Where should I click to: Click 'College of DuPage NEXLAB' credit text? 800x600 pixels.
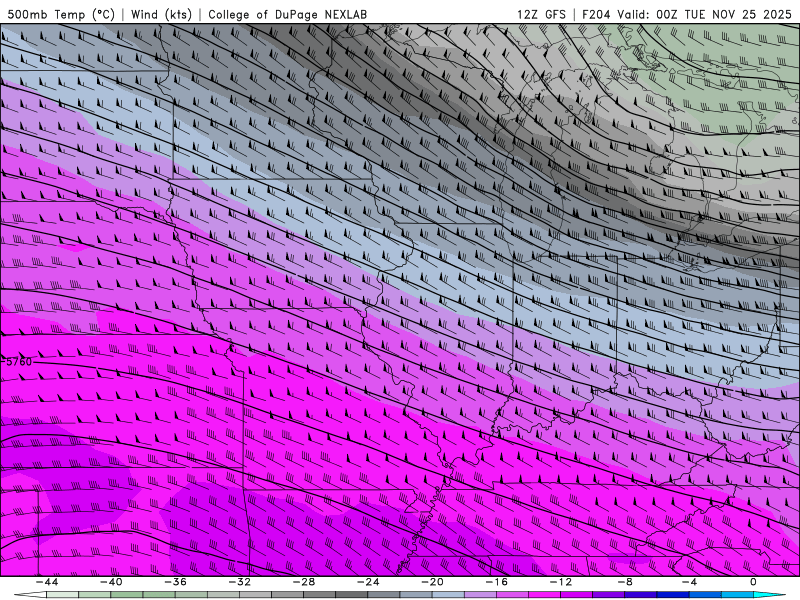click(287, 14)
